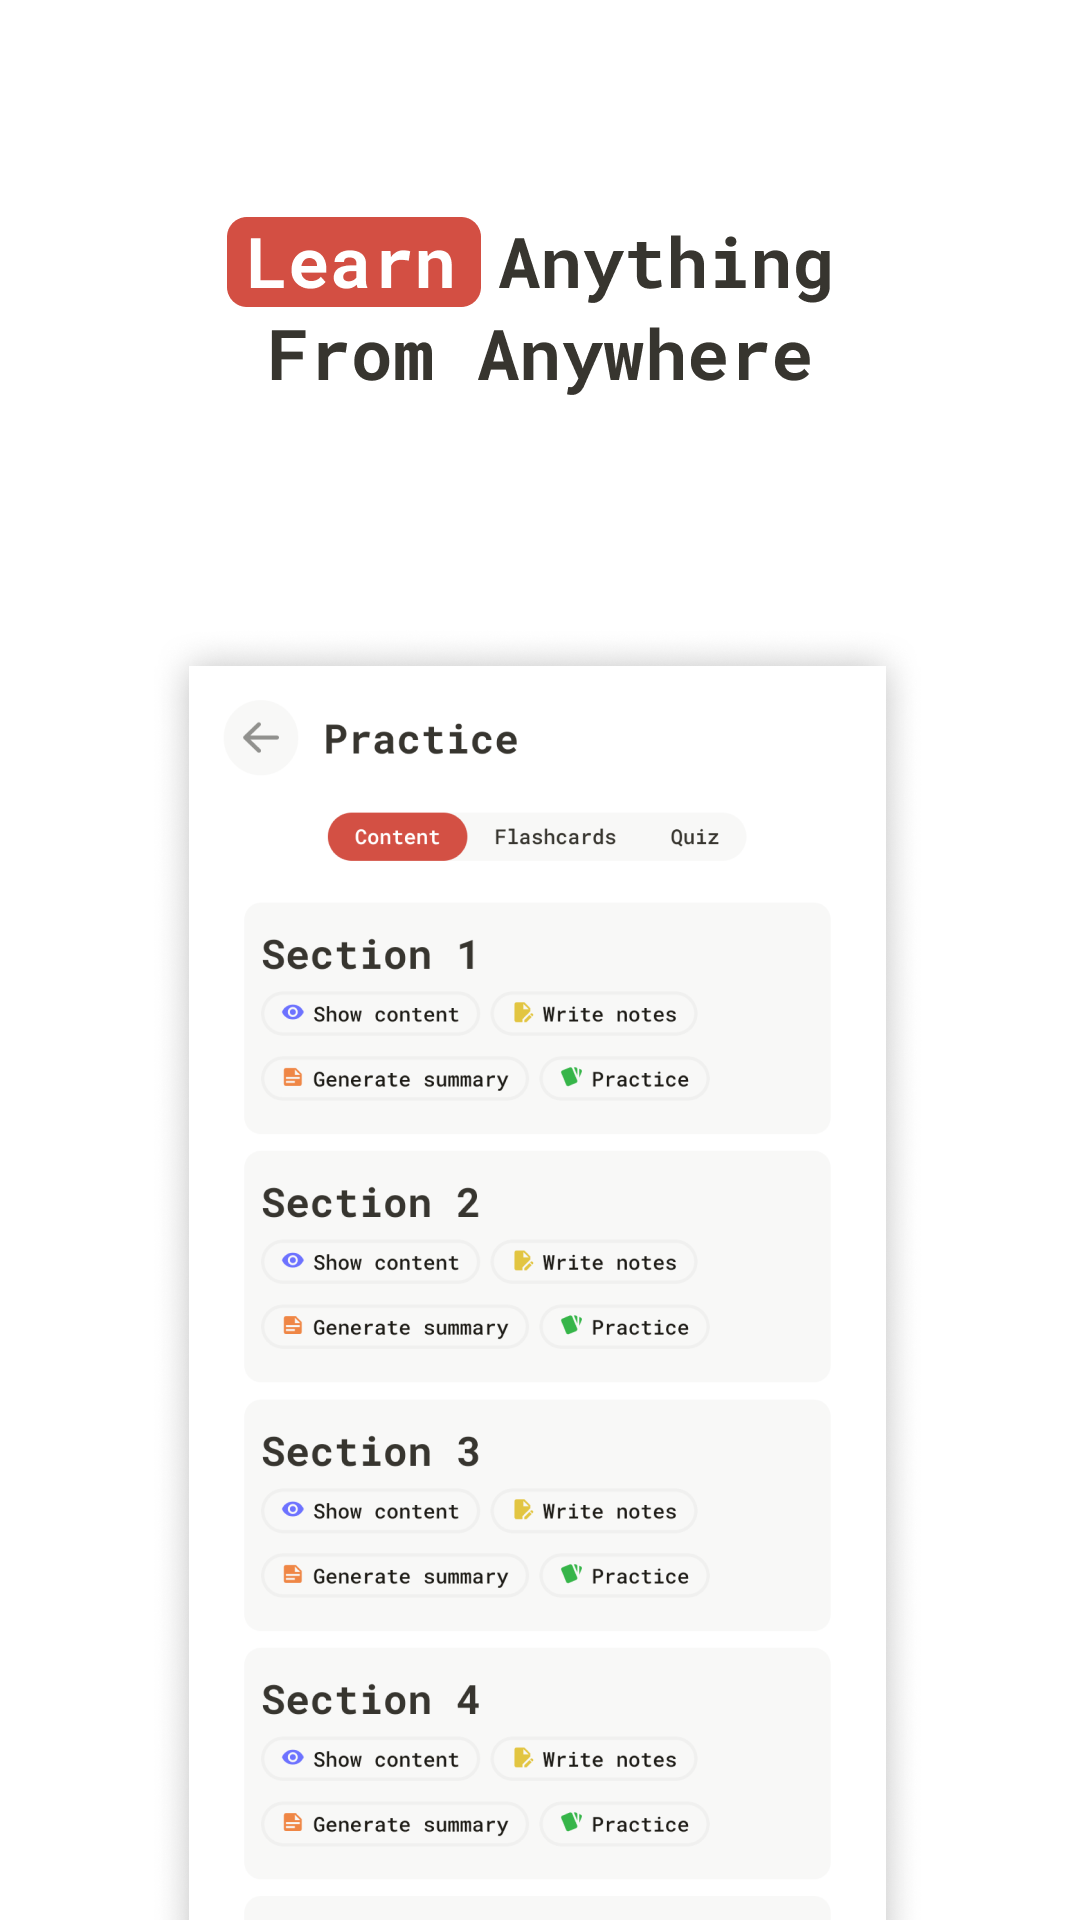
Task: Open the Quiz tab
Action: (x=694, y=837)
